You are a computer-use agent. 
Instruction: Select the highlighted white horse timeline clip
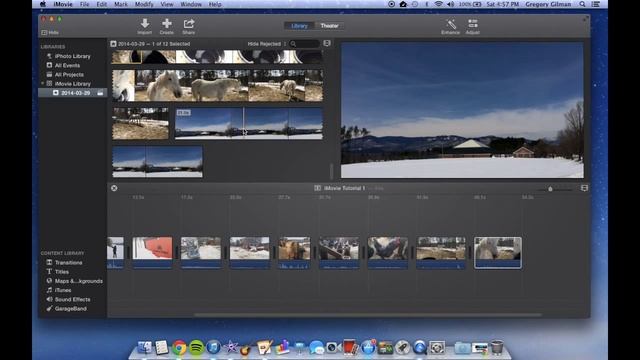[x=498, y=253]
